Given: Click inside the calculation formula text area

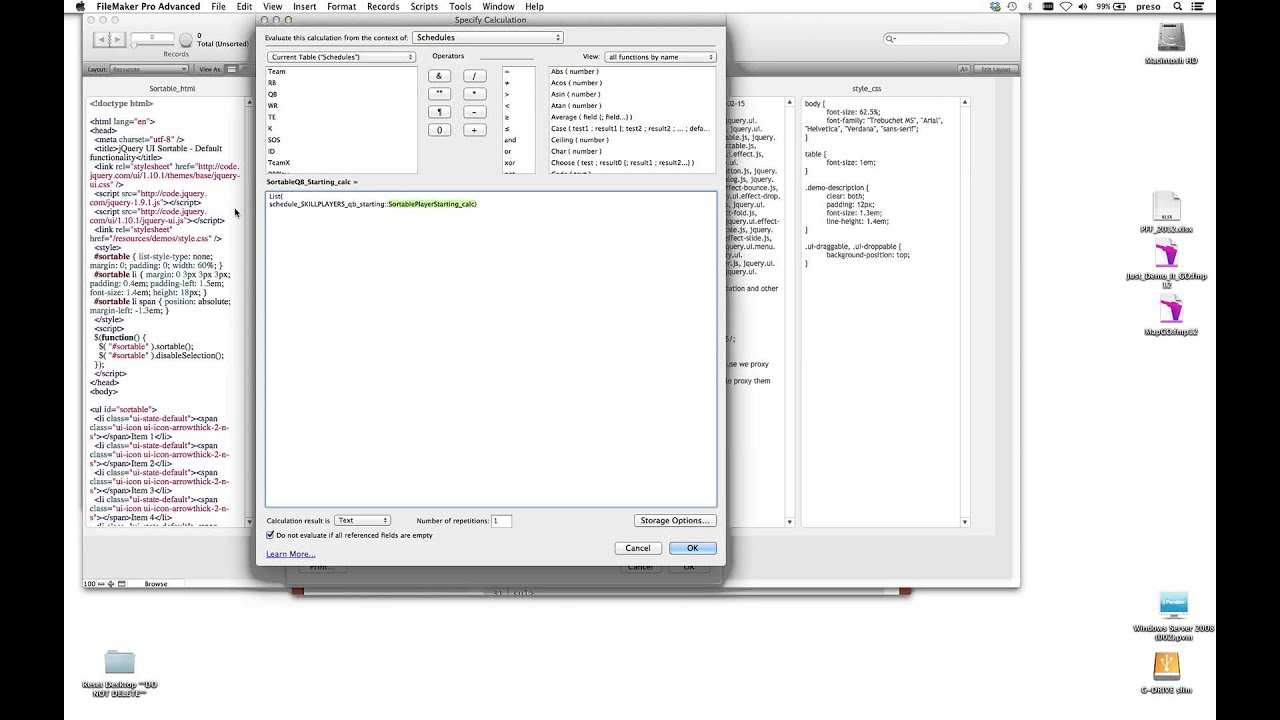Looking at the screenshot, I should coord(491,349).
